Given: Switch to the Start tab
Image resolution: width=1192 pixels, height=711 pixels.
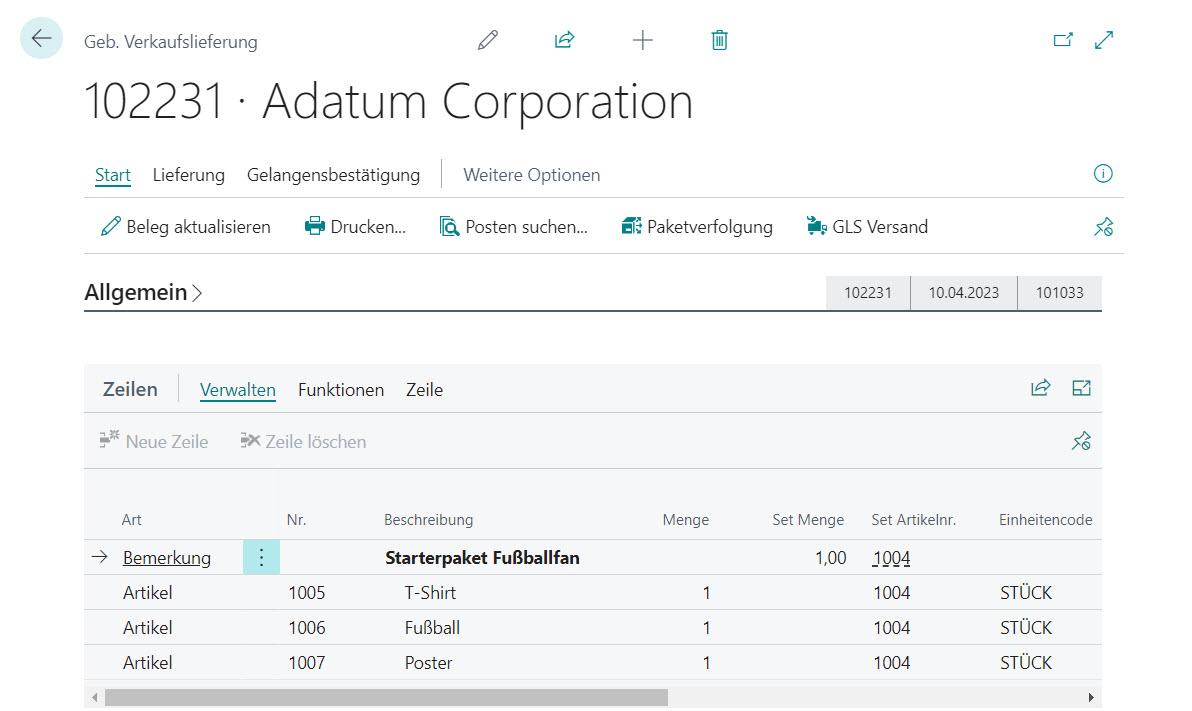Looking at the screenshot, I should (x=113, y=175).
